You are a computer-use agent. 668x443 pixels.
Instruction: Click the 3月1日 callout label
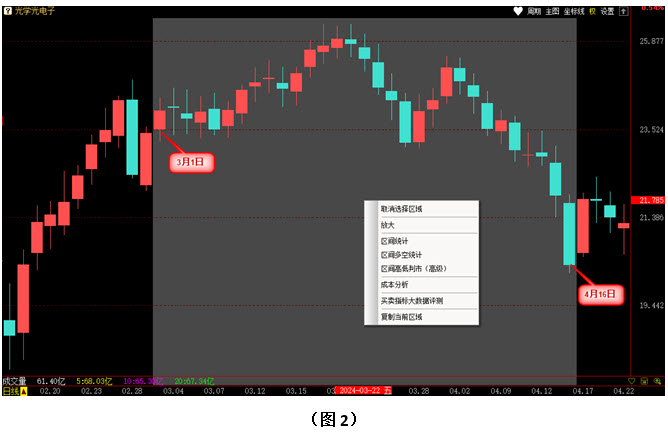click(191, 160)
